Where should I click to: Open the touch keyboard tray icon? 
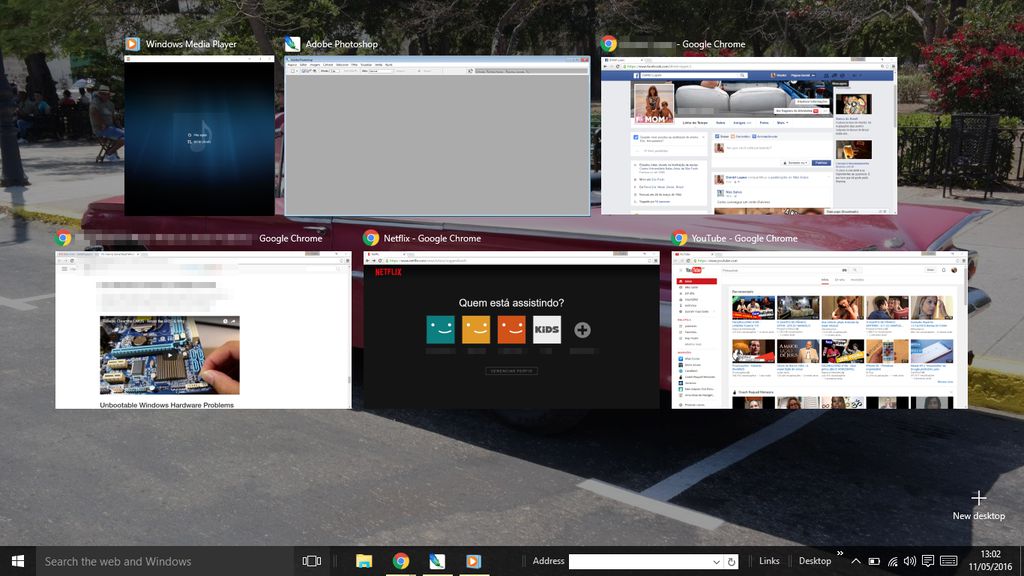pos(949,561)
